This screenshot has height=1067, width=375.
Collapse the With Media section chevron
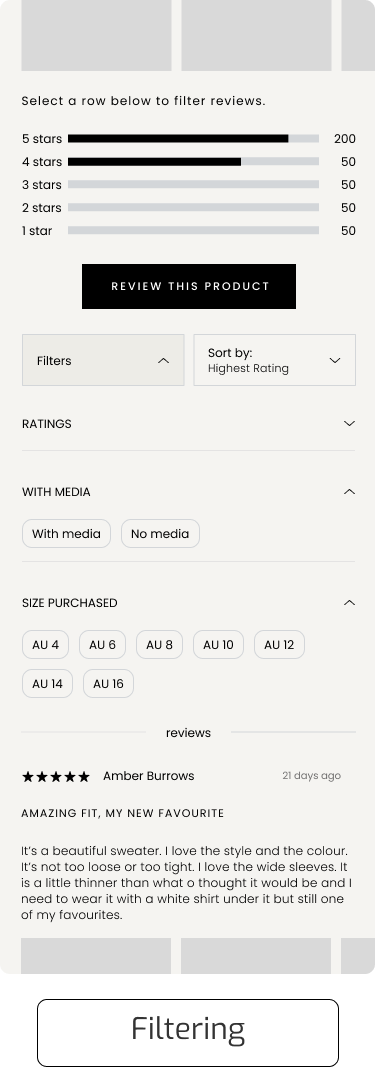349,491
